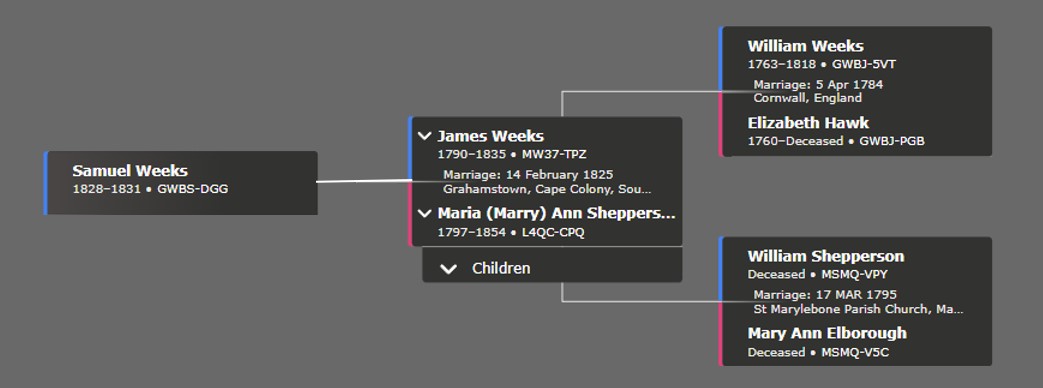The height and width of the screenshot is (388, 1043).
Task: Click ID L4QC-CPQ under Maria Shepperson
Action: [553, 232]
